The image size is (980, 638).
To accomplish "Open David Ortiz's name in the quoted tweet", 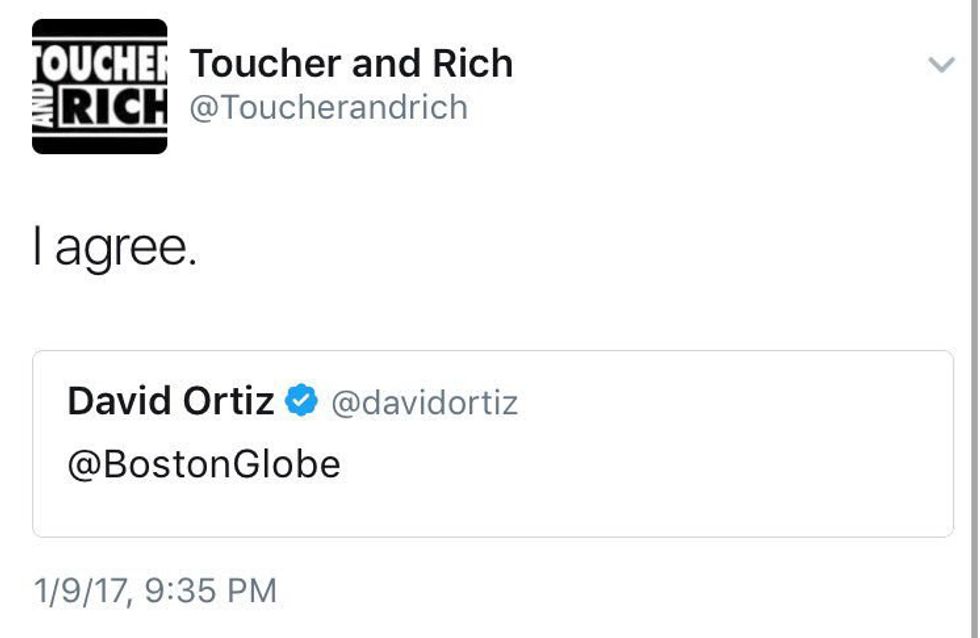I will tap(170, 402).
